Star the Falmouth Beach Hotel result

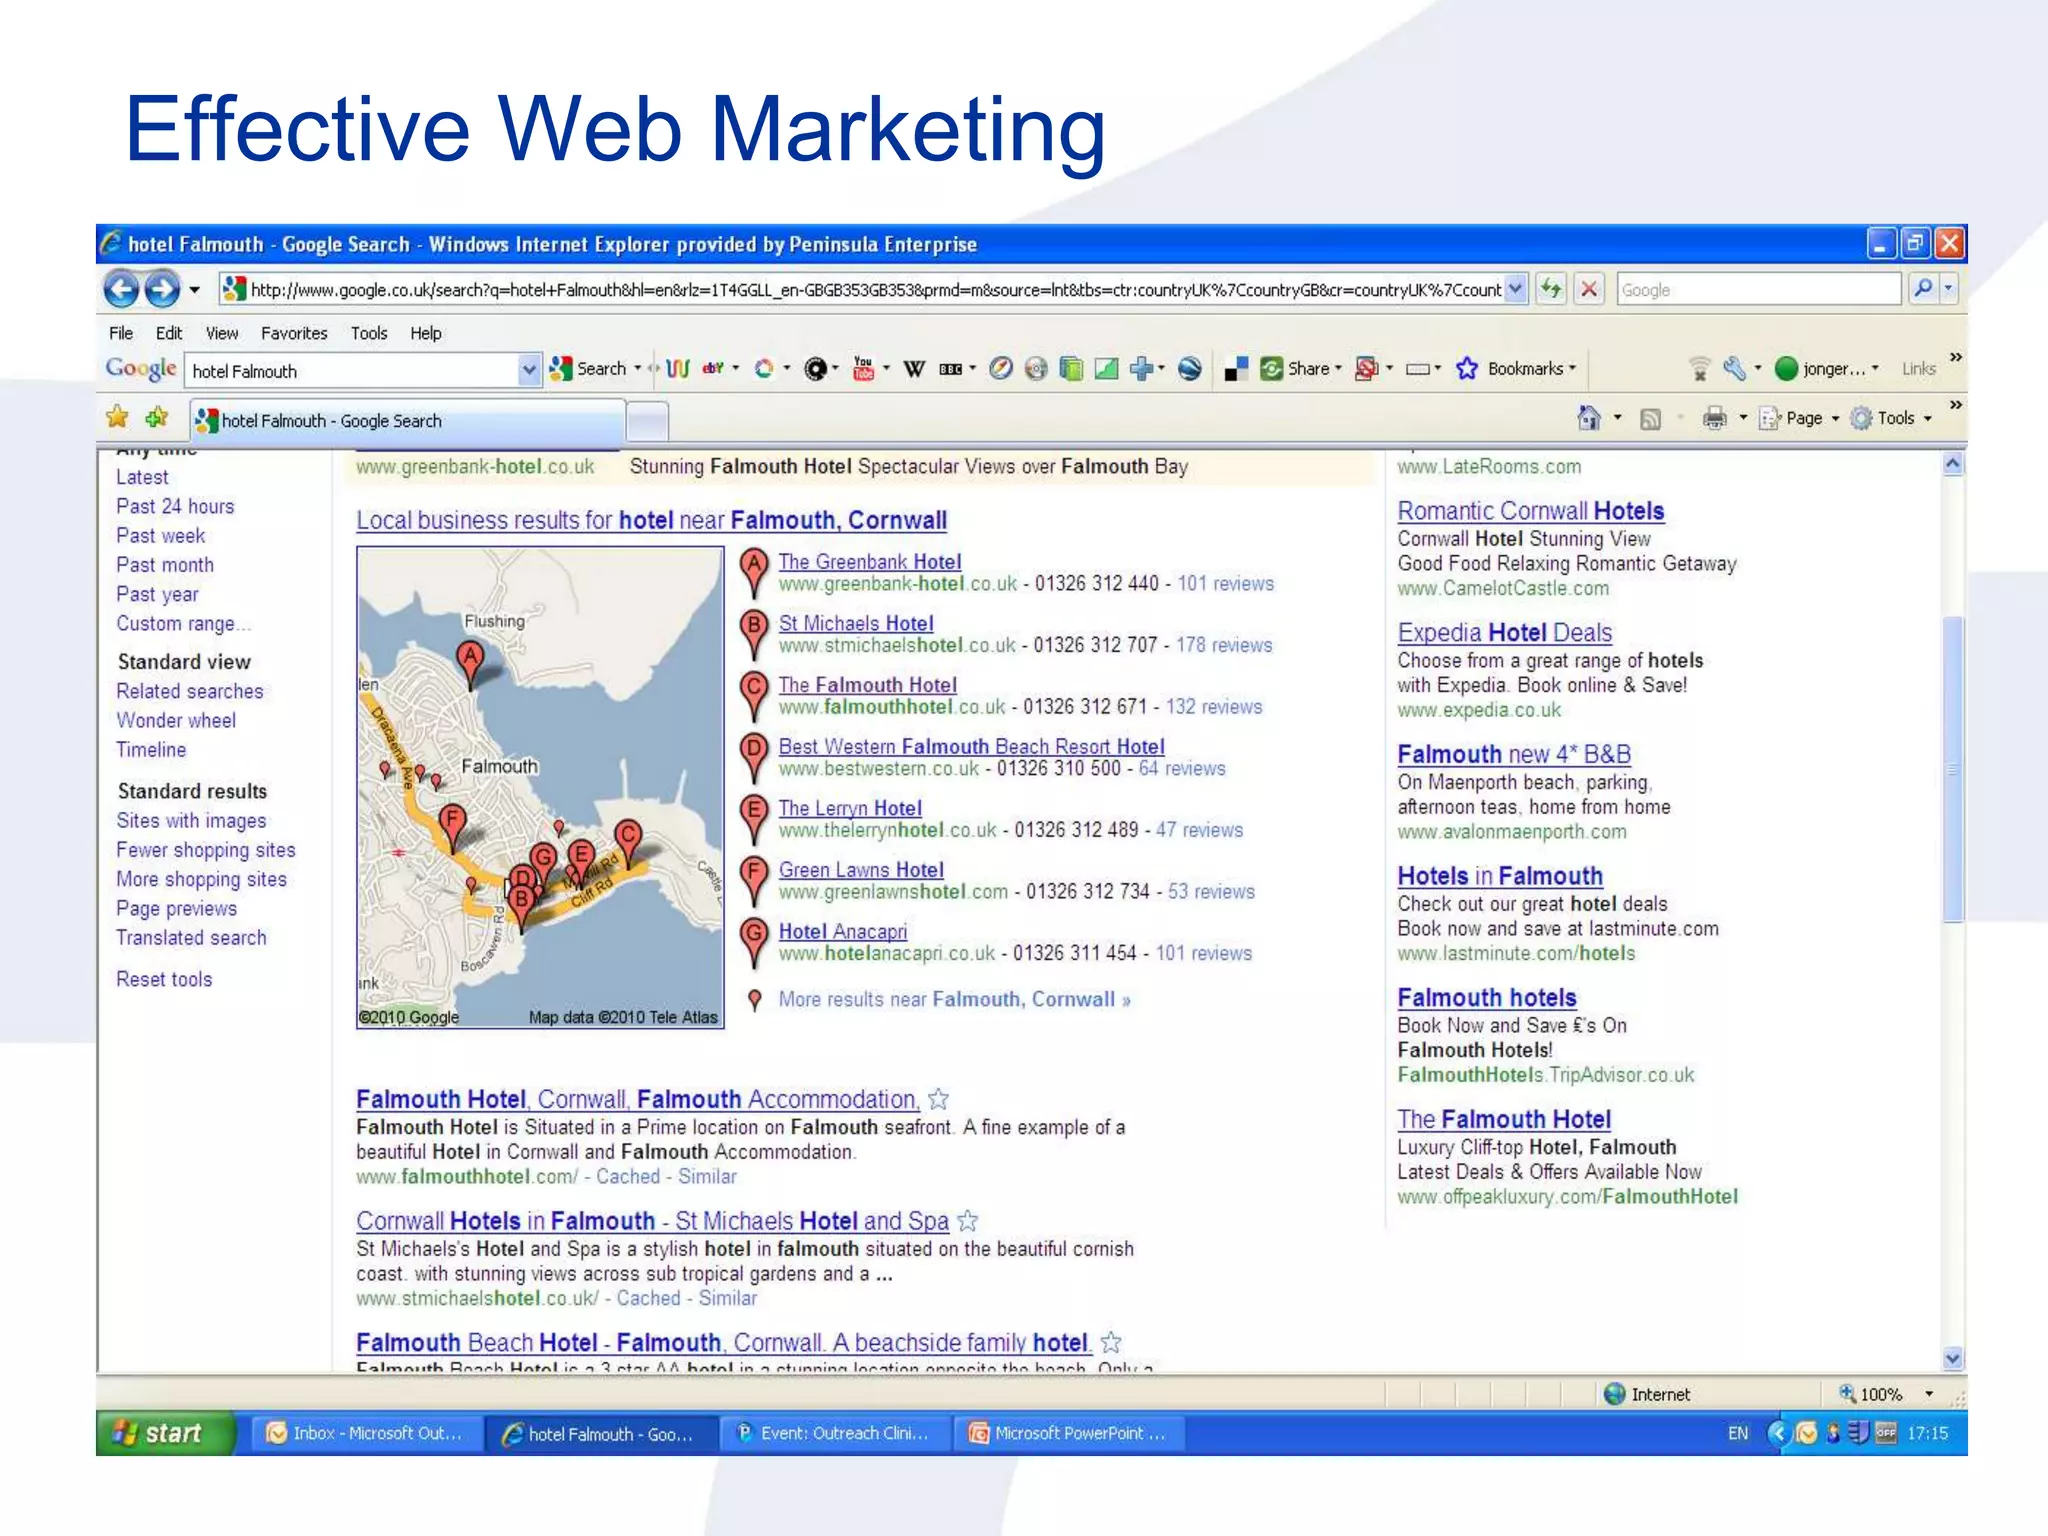tap(1111, 1343)
